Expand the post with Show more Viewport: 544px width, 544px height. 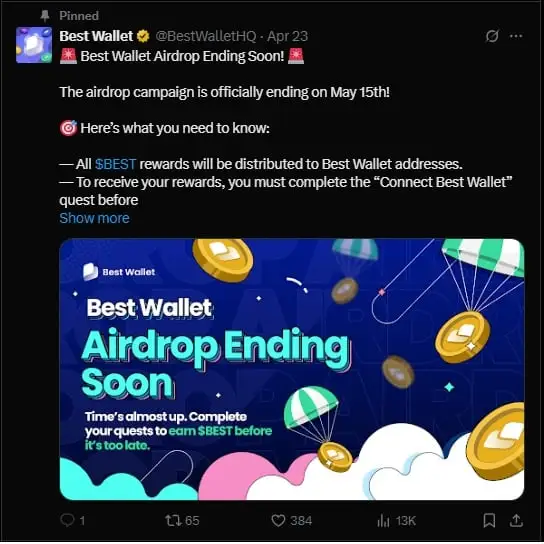[x=94, y=218]
